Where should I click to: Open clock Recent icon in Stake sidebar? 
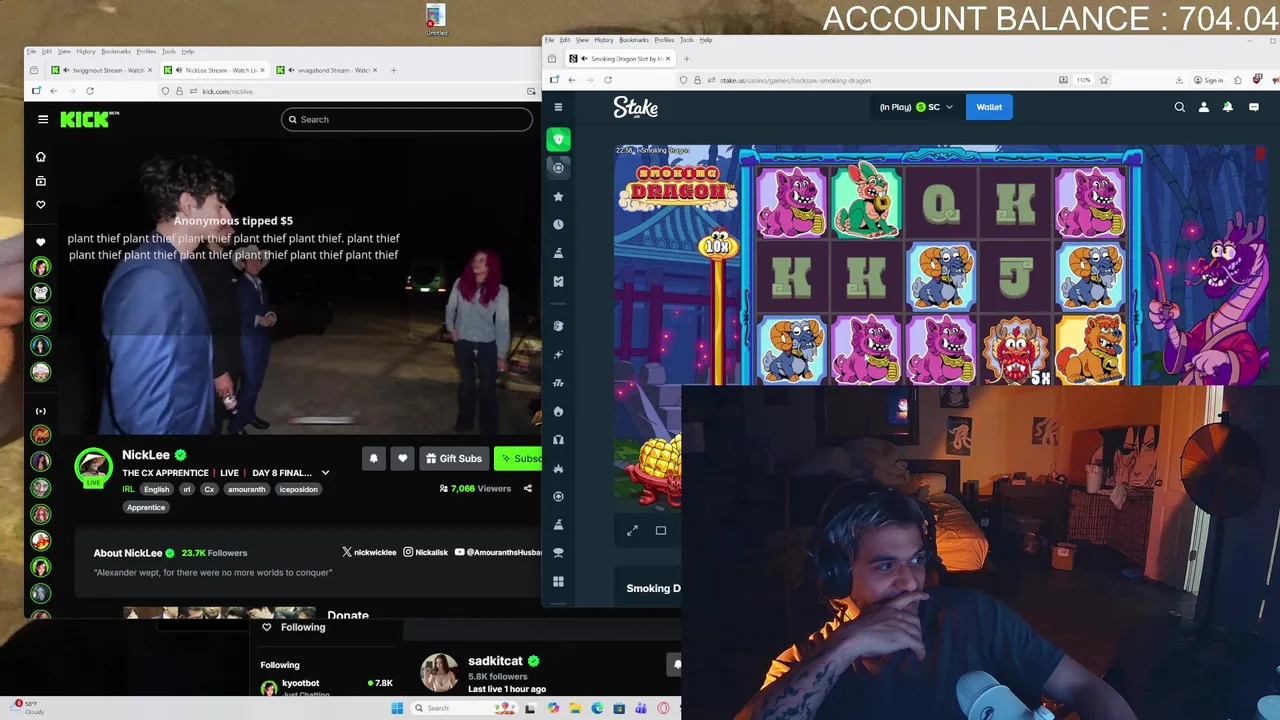click(x=559, y=225)
